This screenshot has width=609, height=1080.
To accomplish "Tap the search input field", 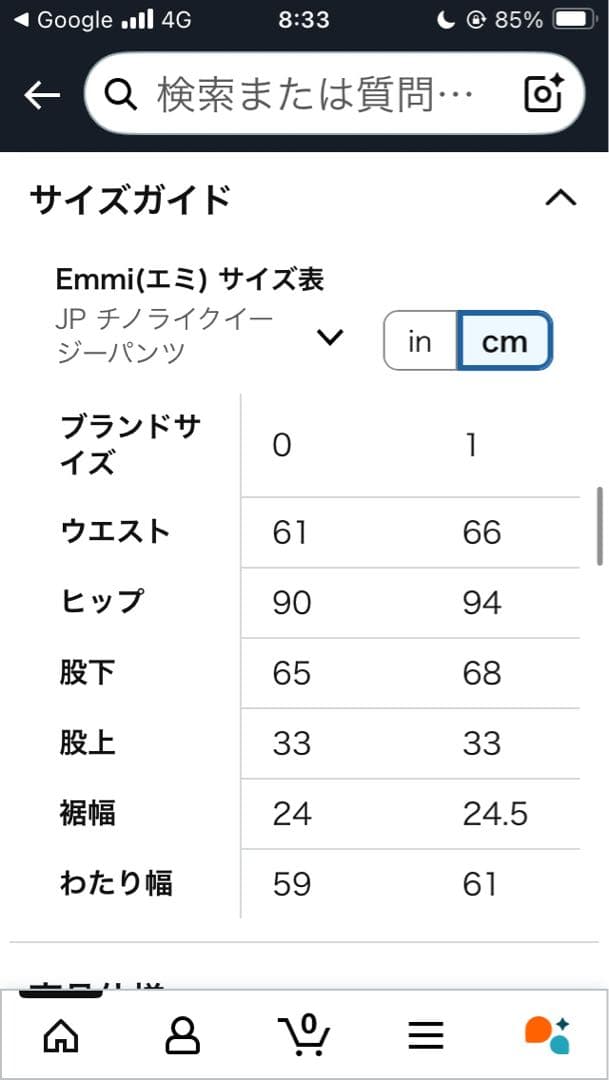I will pyautogui.click(x=300, y=93).
